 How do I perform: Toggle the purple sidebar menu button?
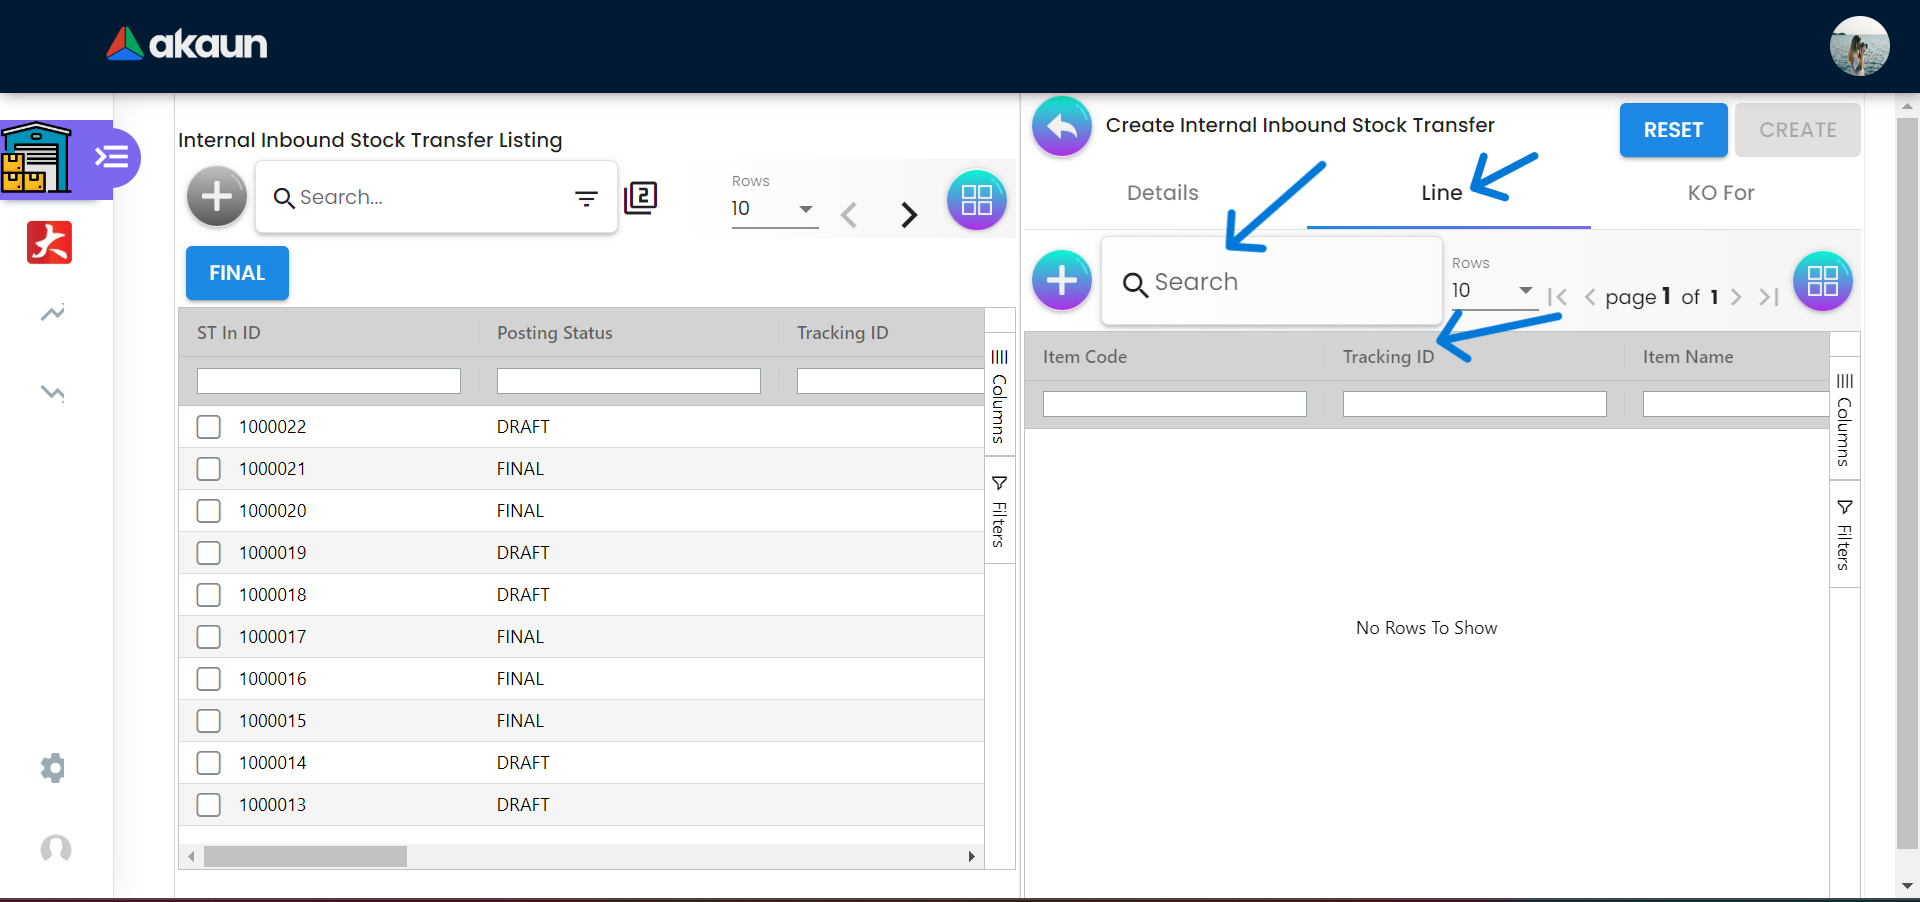(111, 157)
